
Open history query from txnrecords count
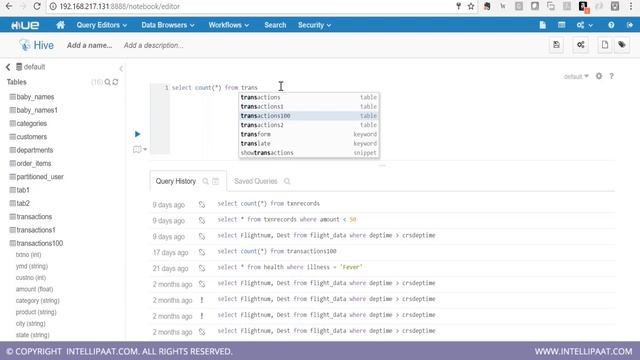click(269, 203)
